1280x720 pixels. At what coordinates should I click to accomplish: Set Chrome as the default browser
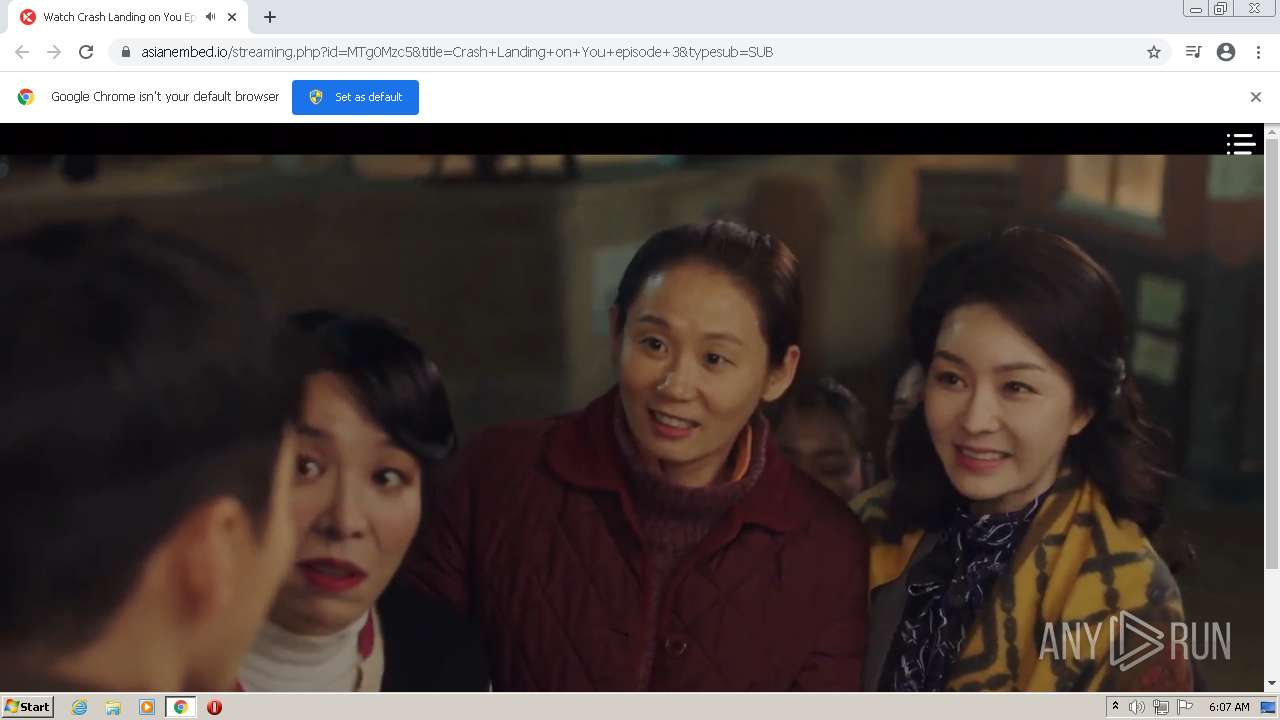point(355,97)
